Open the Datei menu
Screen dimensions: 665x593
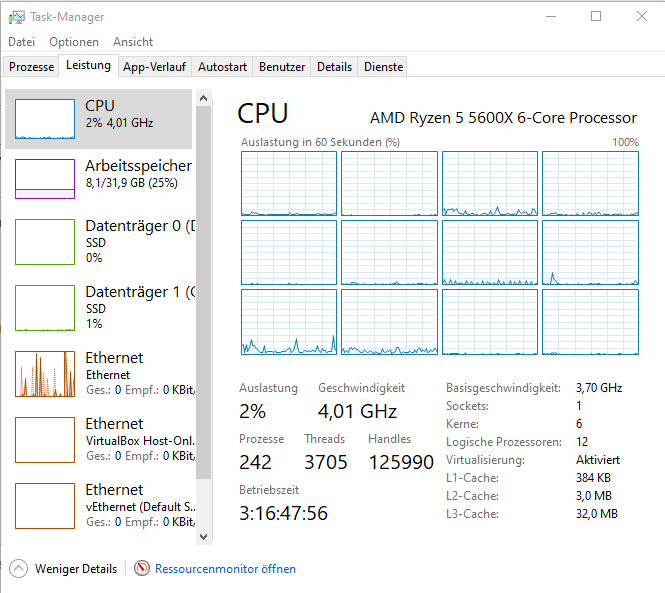point(21,42)
